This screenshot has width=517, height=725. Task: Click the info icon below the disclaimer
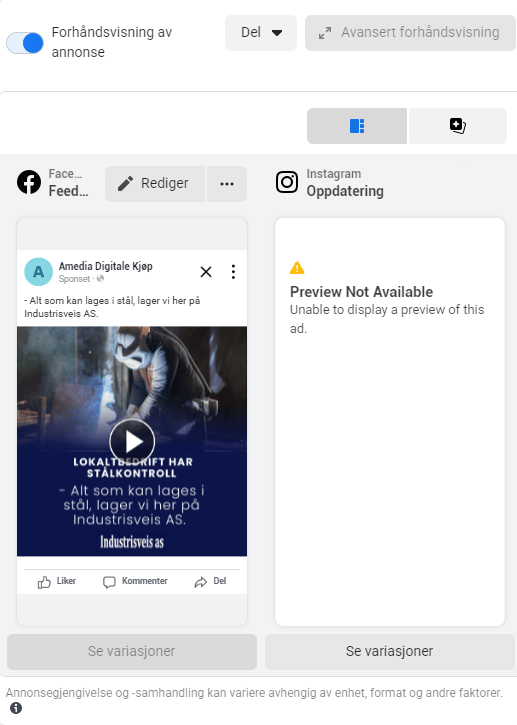(16, 708)
